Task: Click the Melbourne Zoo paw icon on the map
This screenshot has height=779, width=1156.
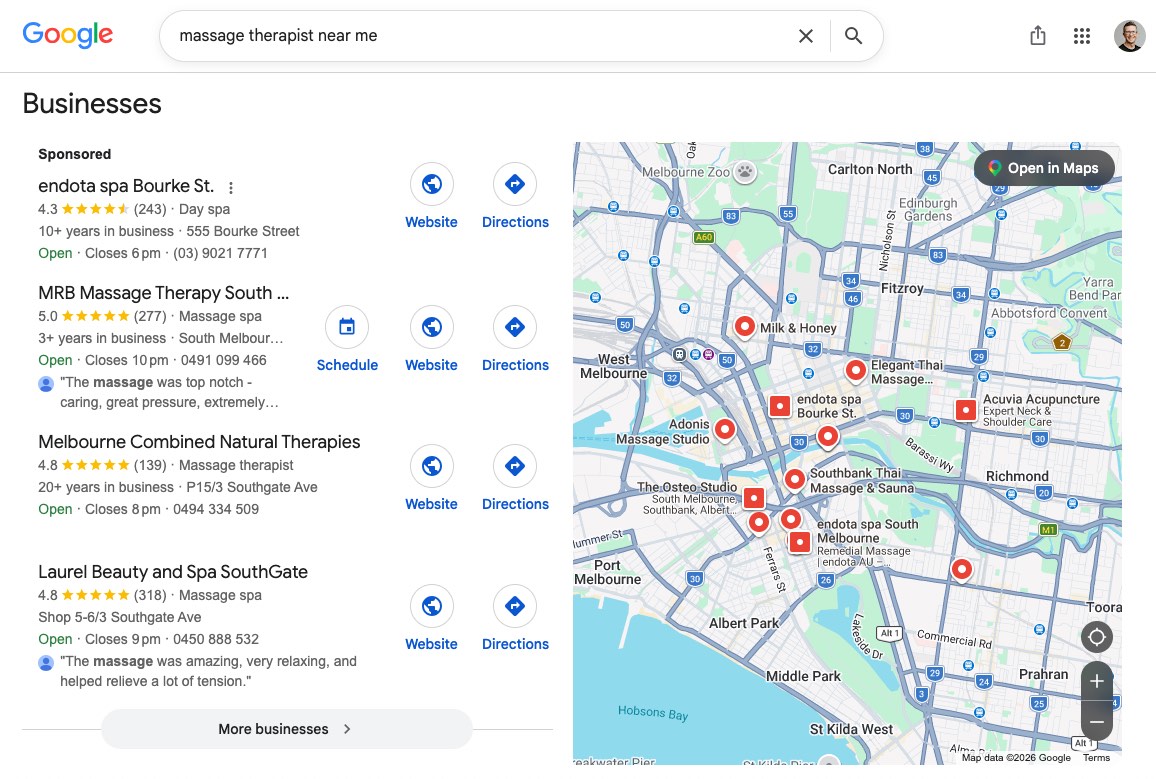Action: coord(745,172)
